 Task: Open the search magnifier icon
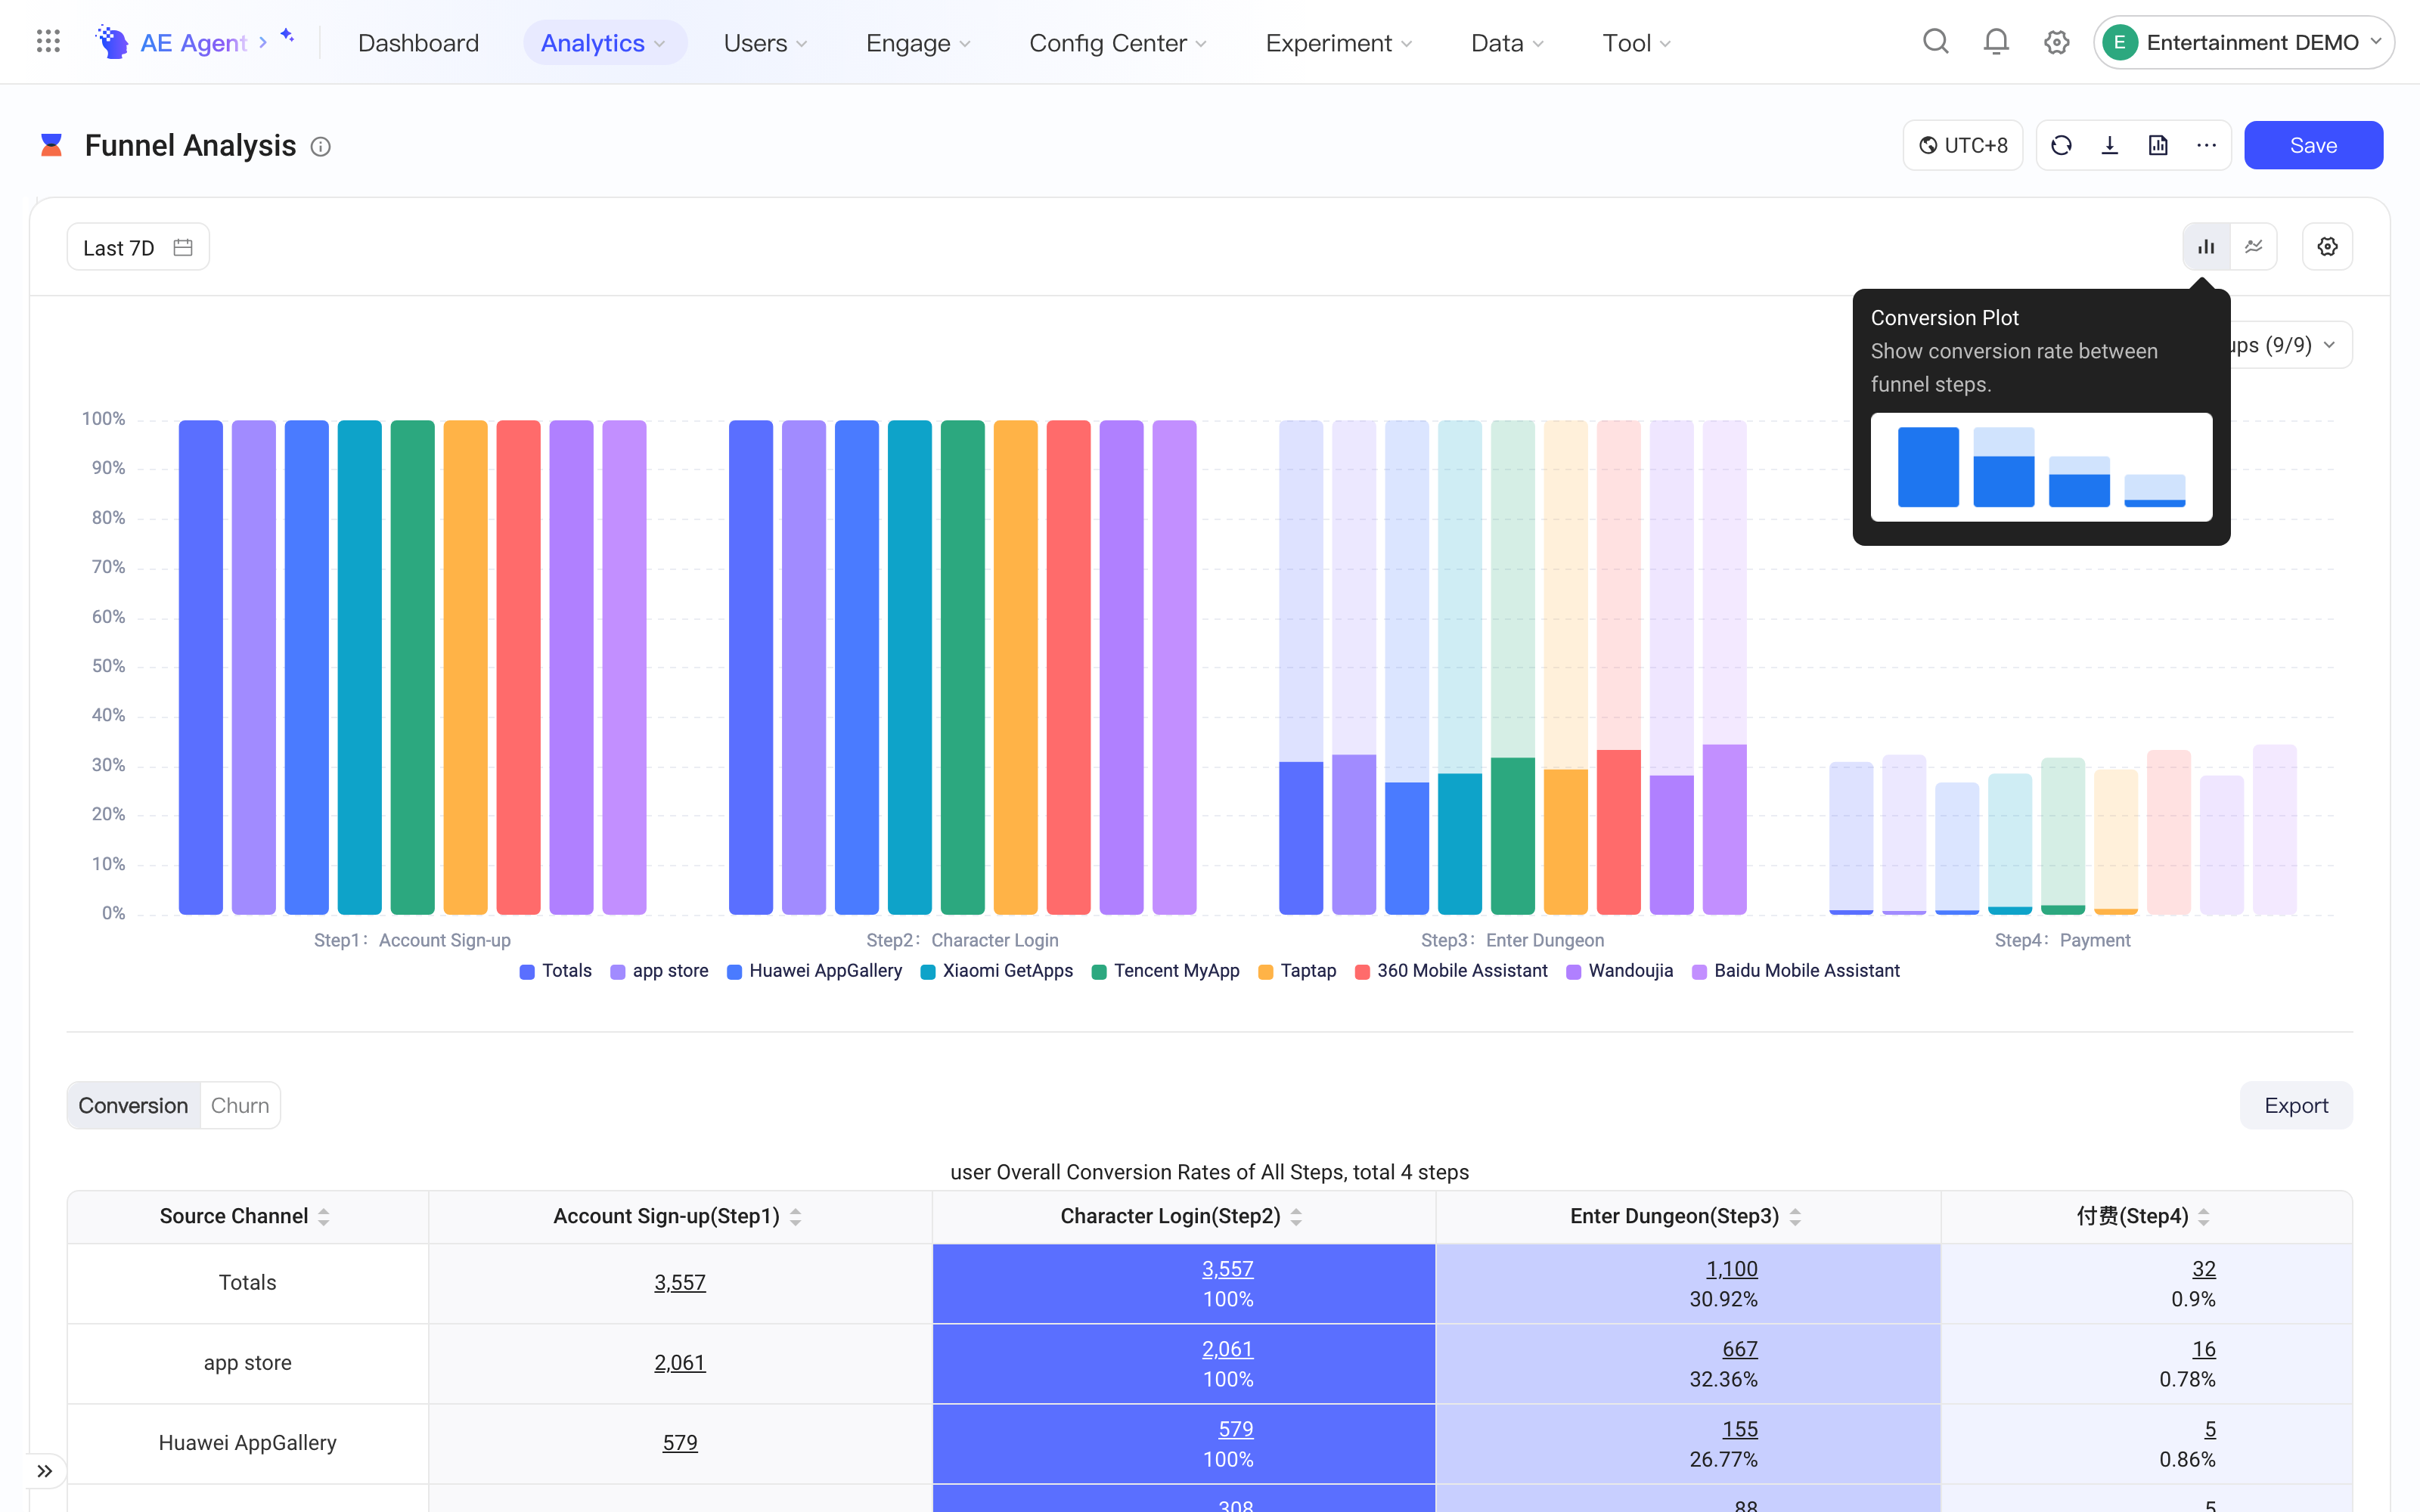click(x=1936, y=42)
